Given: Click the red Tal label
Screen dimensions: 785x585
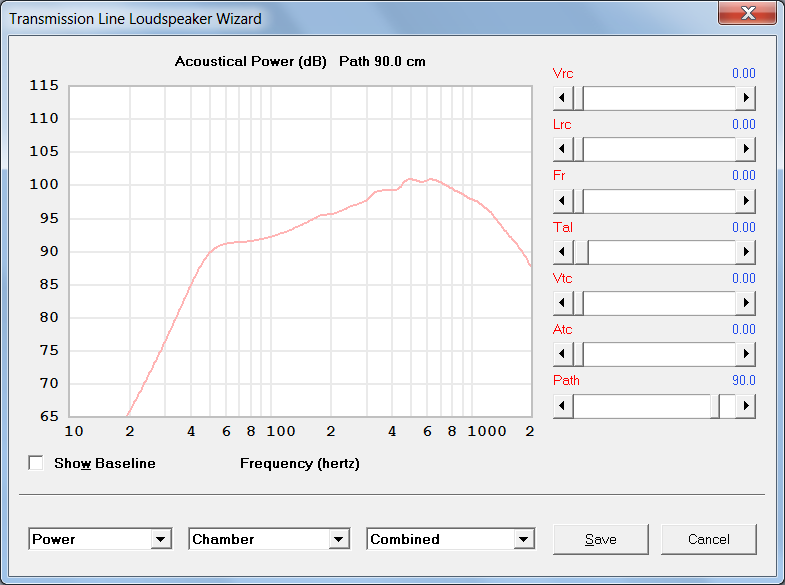Looking at the screenshot, I should tap(563, 227).
